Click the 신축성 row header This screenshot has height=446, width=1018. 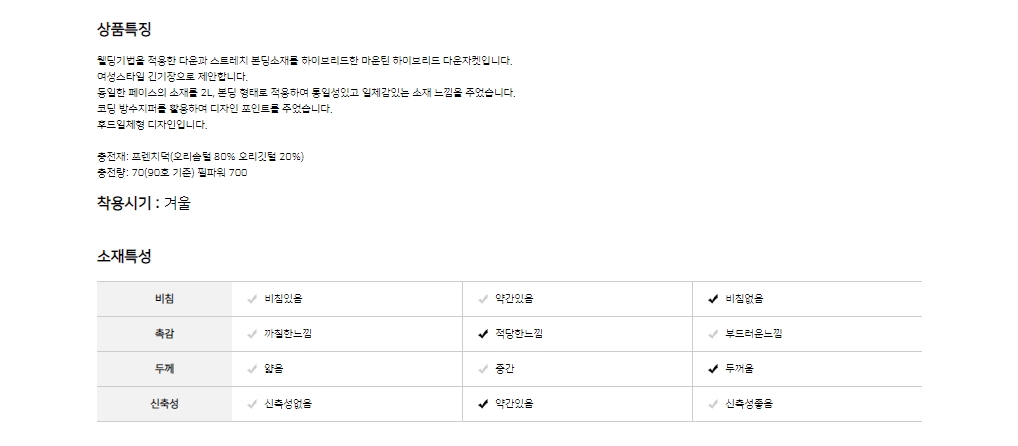click(164, 404)
